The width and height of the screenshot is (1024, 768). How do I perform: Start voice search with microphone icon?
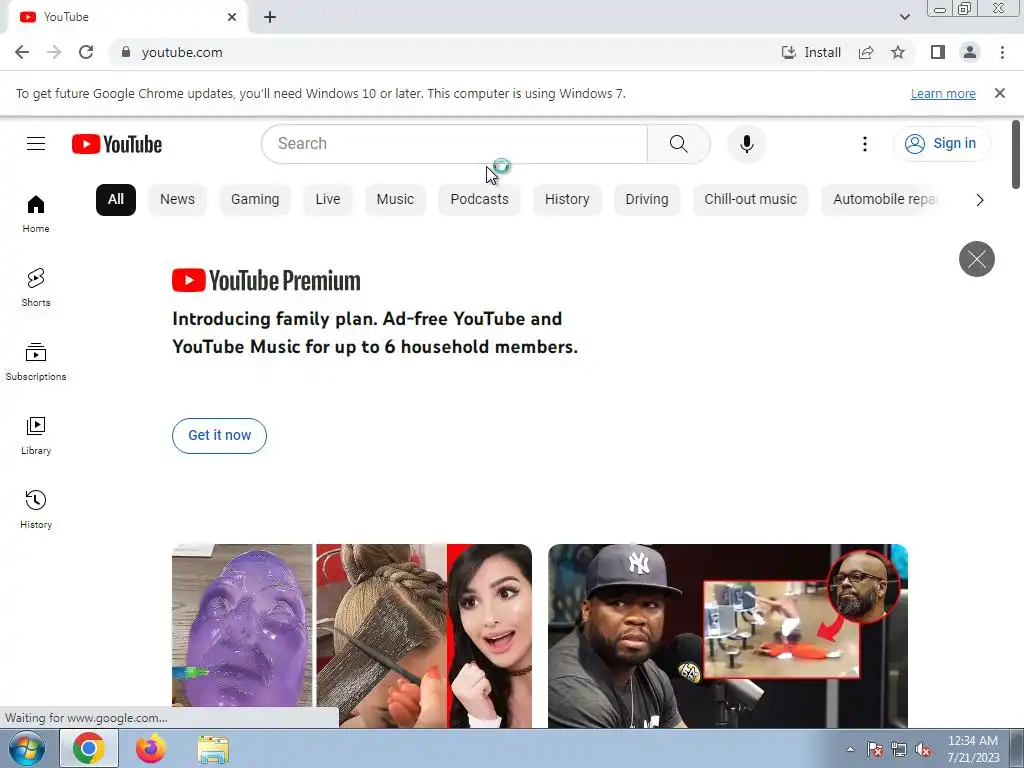[x=746, y=144]
